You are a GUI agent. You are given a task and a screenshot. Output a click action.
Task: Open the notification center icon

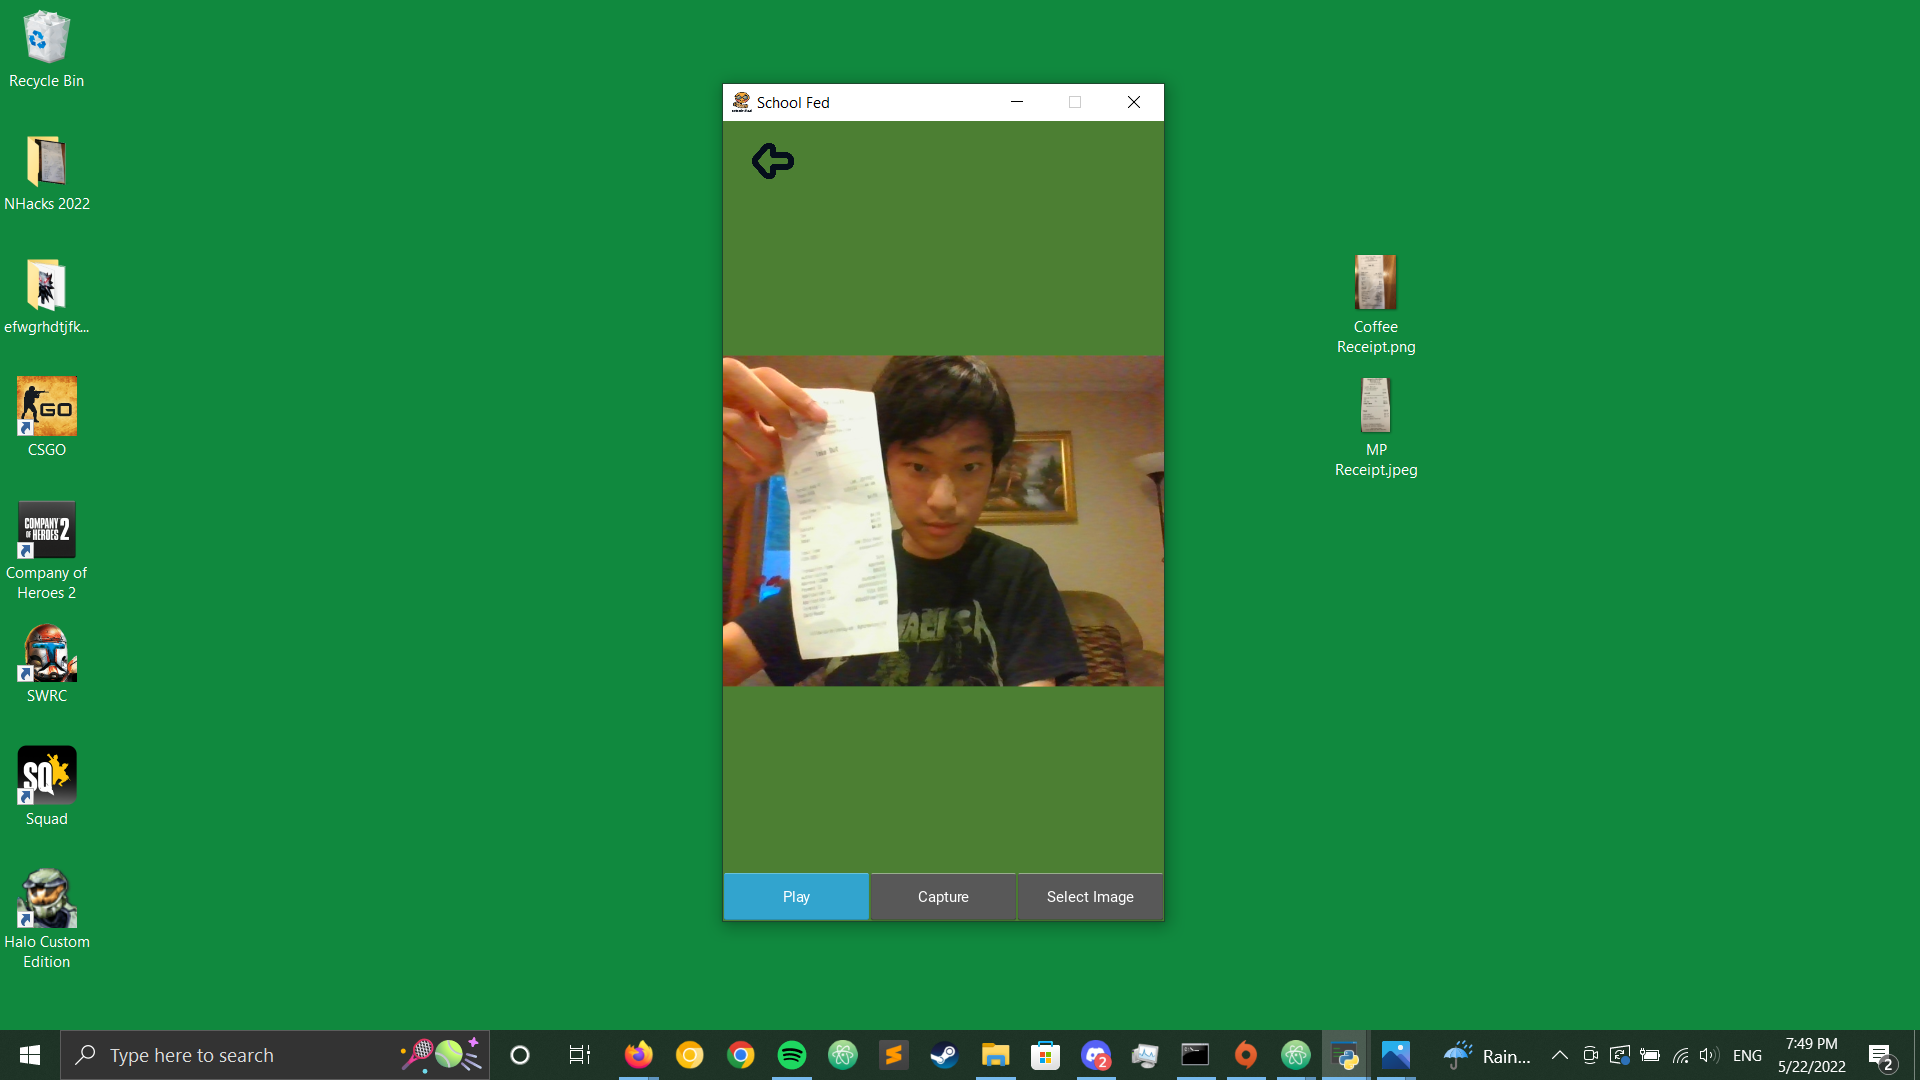[1879, 1055]
